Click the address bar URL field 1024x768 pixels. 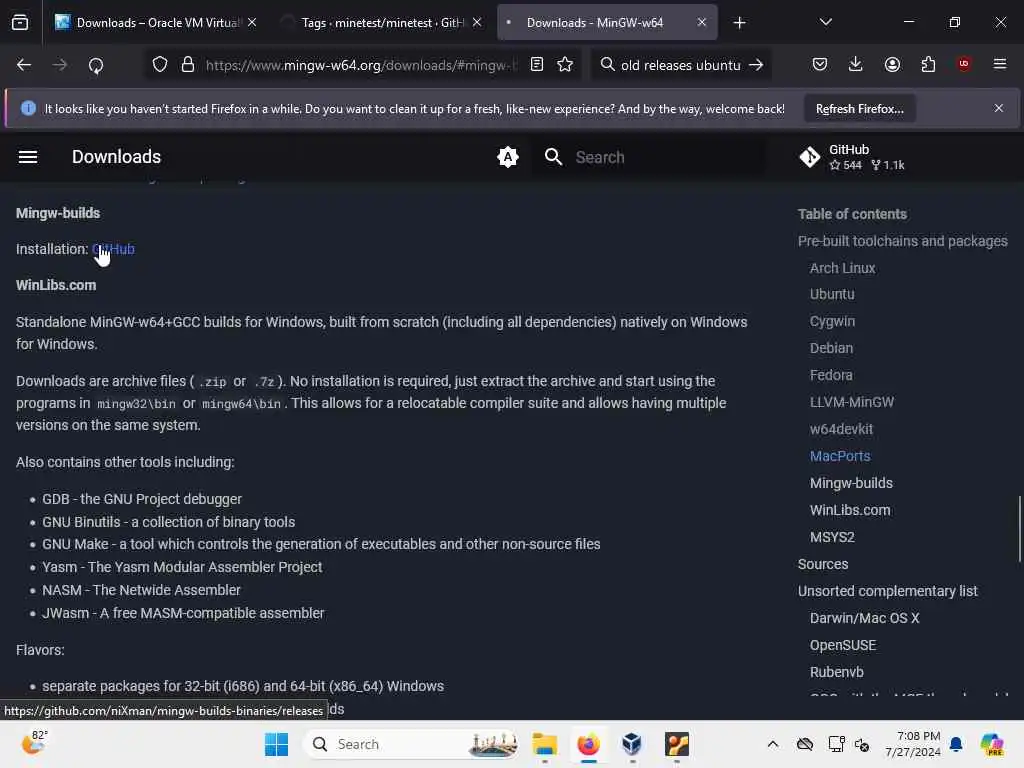[361, 65]
